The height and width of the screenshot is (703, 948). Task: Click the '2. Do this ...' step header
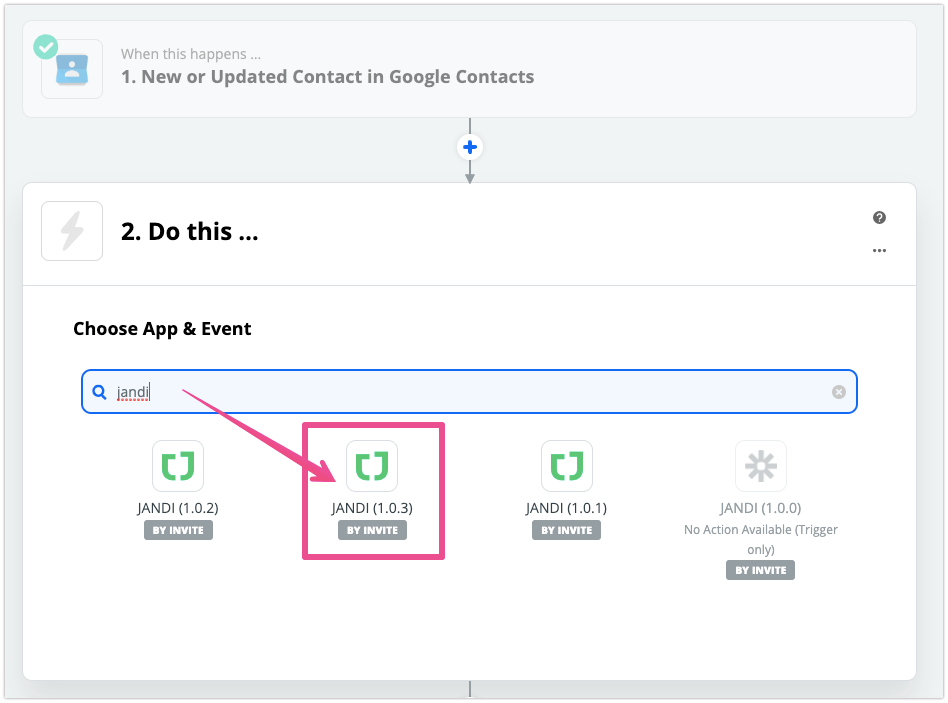pos(190,232)
